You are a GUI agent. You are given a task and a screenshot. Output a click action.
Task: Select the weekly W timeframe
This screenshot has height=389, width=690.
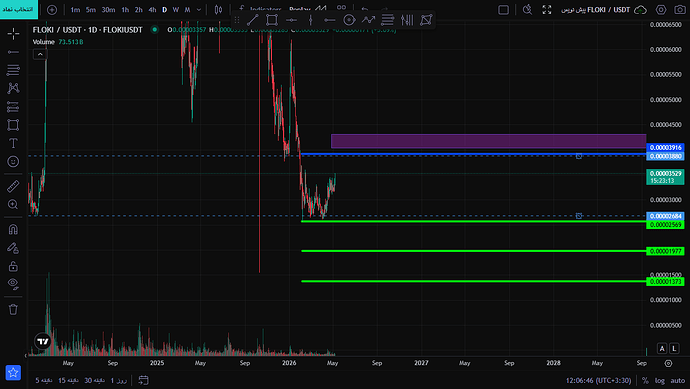pos(176,10)
